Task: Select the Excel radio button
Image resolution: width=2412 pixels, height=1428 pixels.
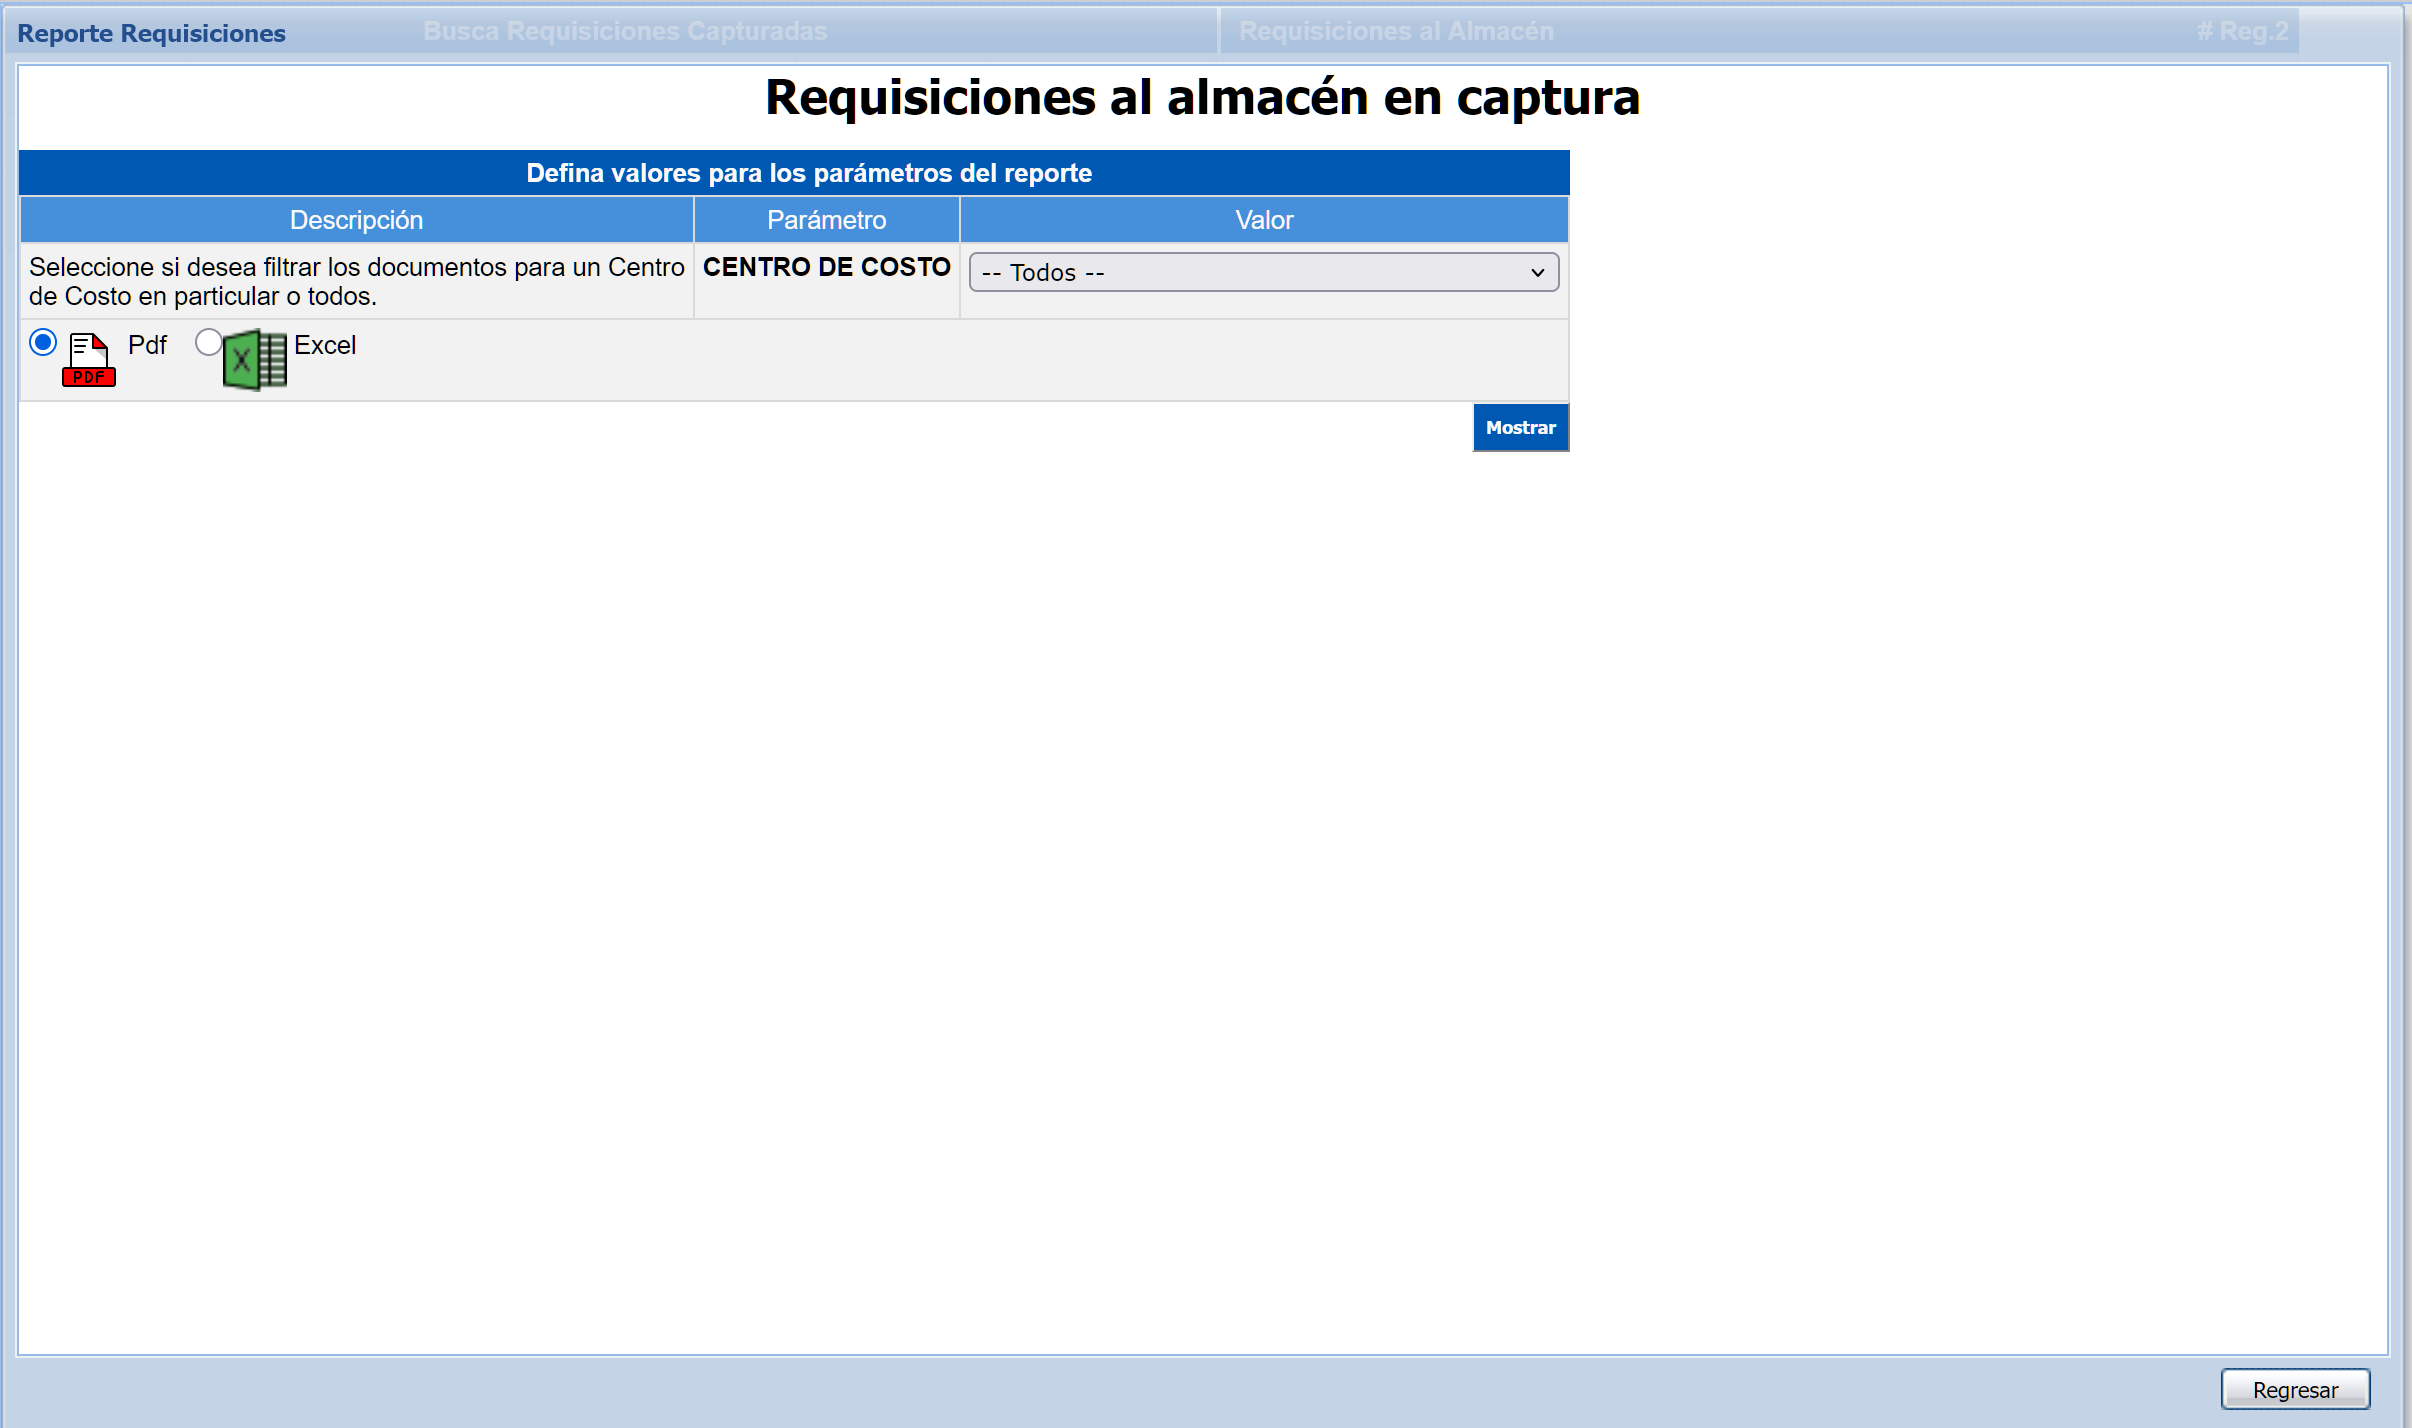Action: tap(208, 343)
